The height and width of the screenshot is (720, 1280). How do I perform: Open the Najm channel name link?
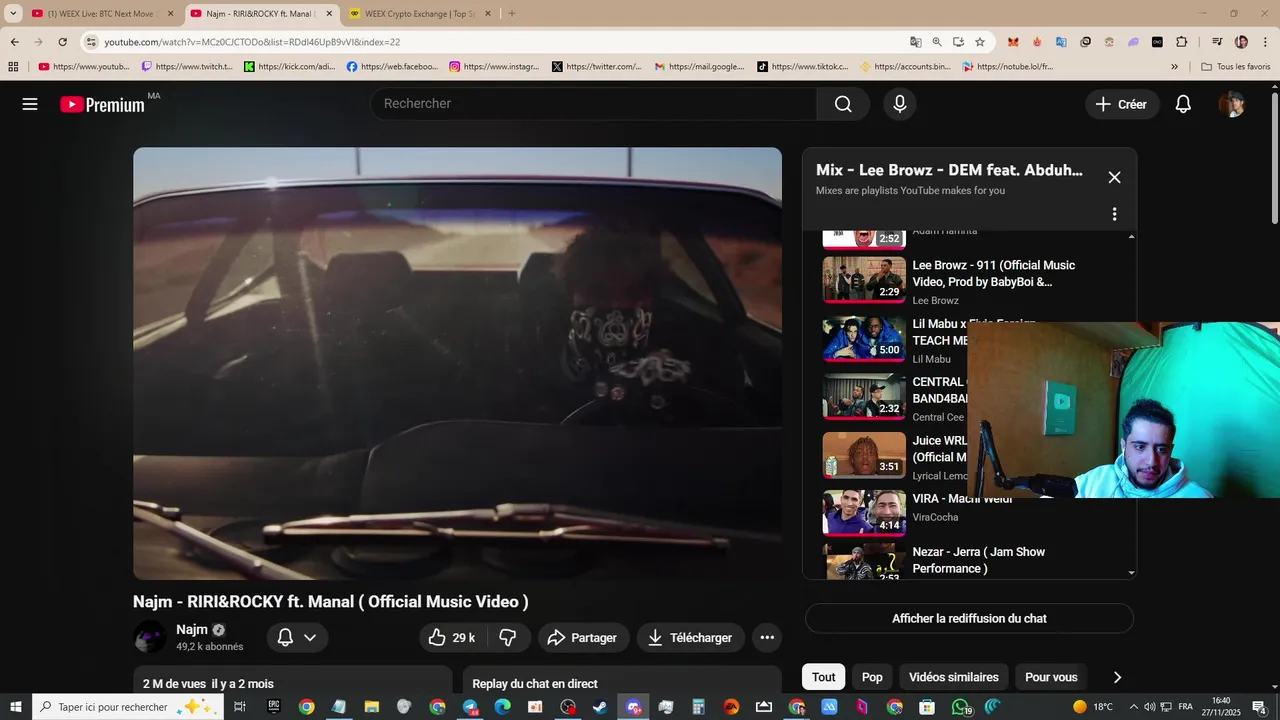click(x=192, y=629)
